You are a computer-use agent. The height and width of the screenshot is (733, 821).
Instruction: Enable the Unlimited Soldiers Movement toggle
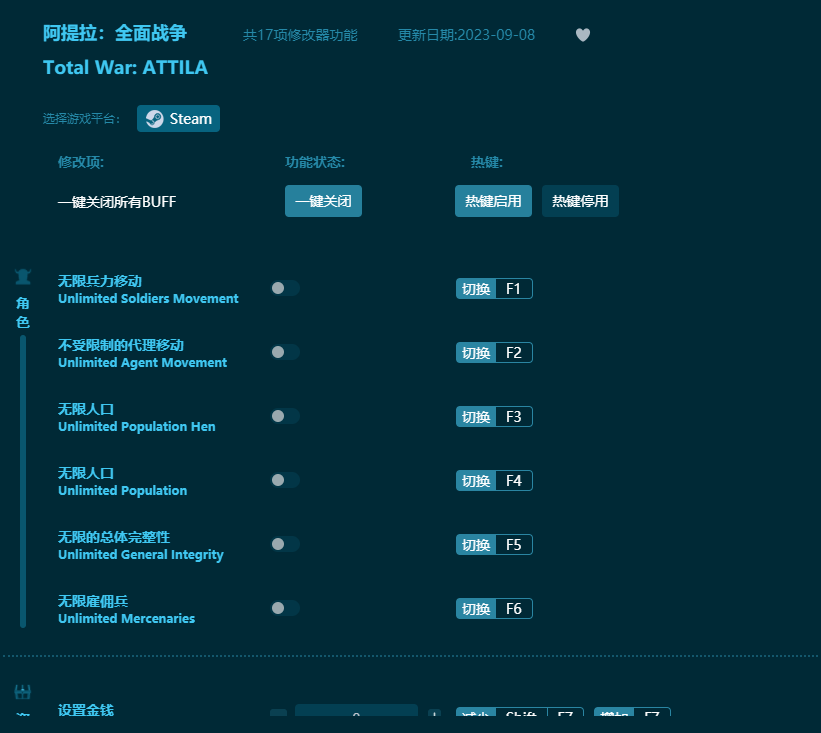coord(284,287)
